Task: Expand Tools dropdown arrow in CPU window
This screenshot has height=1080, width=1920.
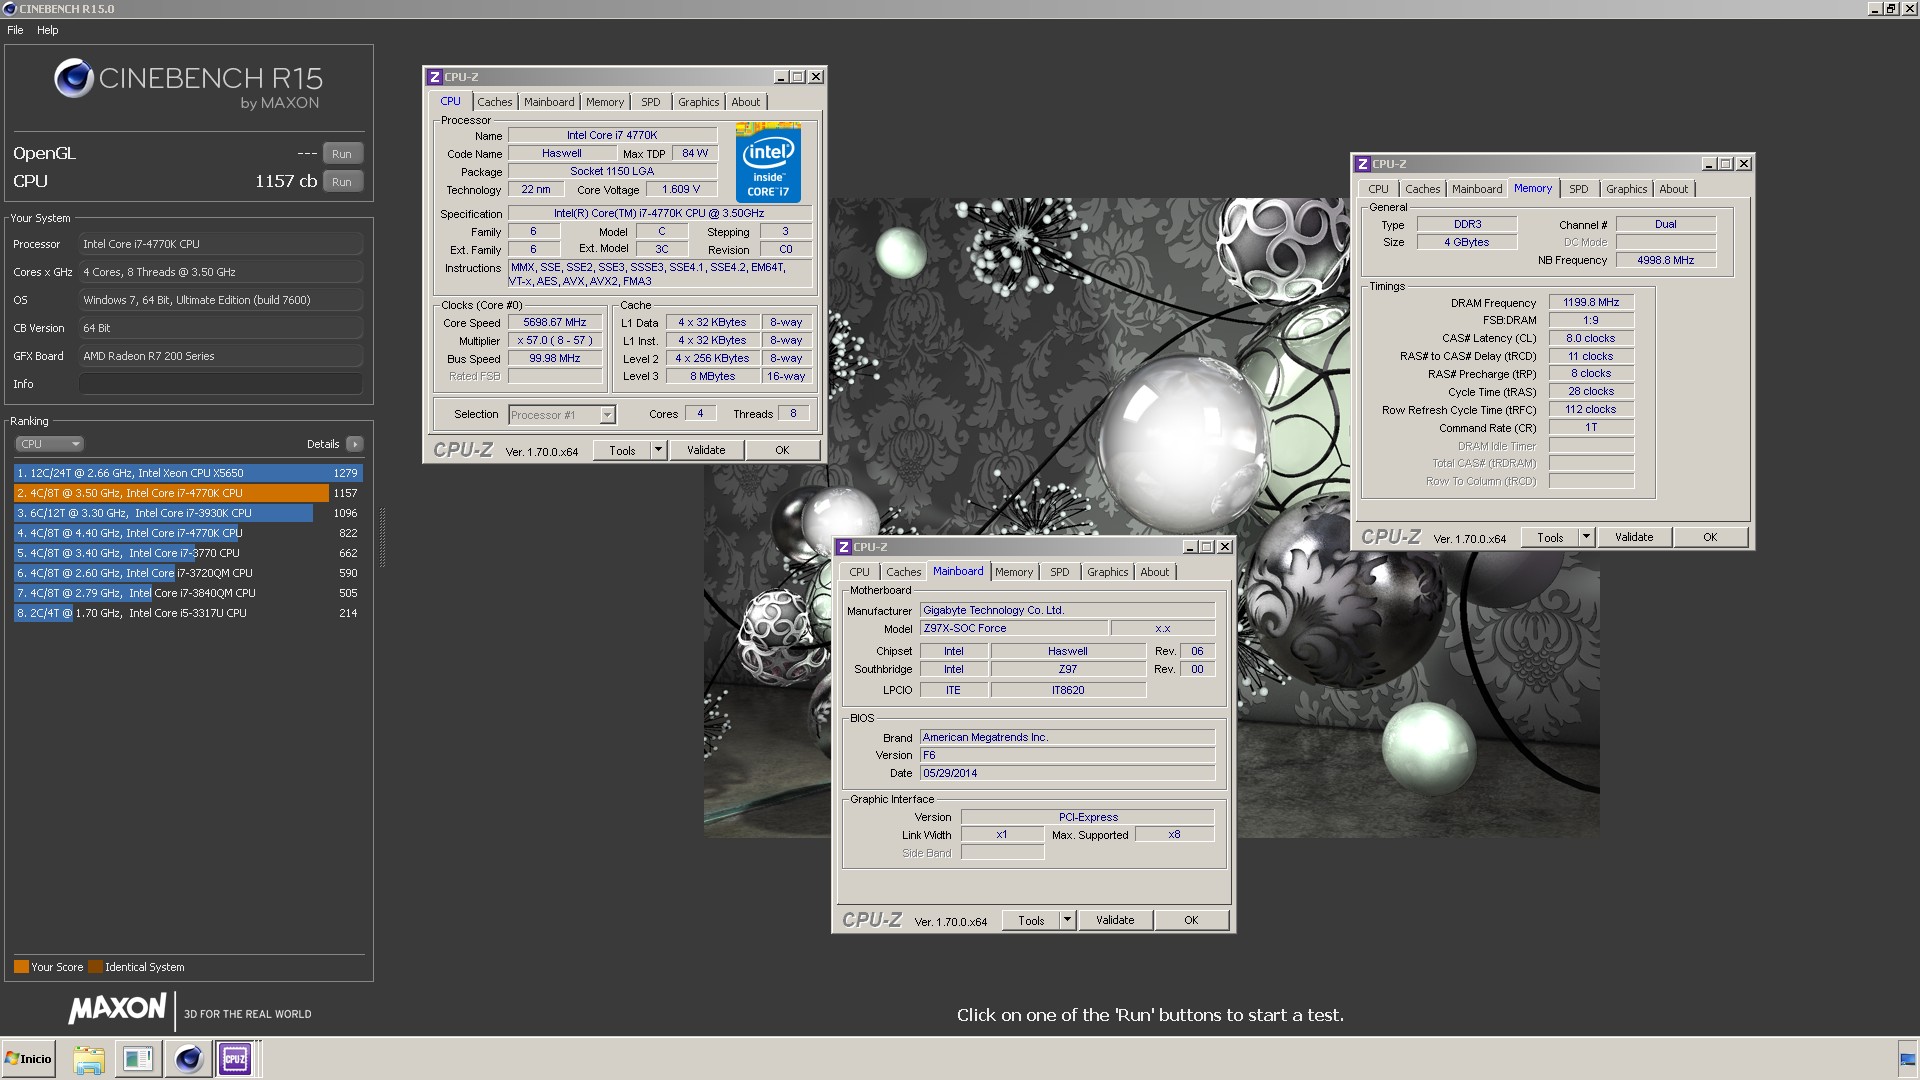Action: (658, 451)
